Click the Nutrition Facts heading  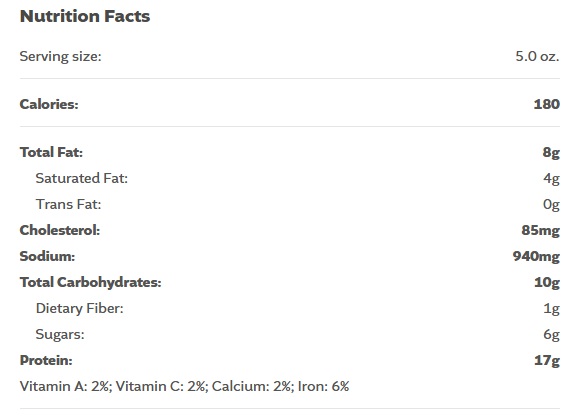point(85,16)
